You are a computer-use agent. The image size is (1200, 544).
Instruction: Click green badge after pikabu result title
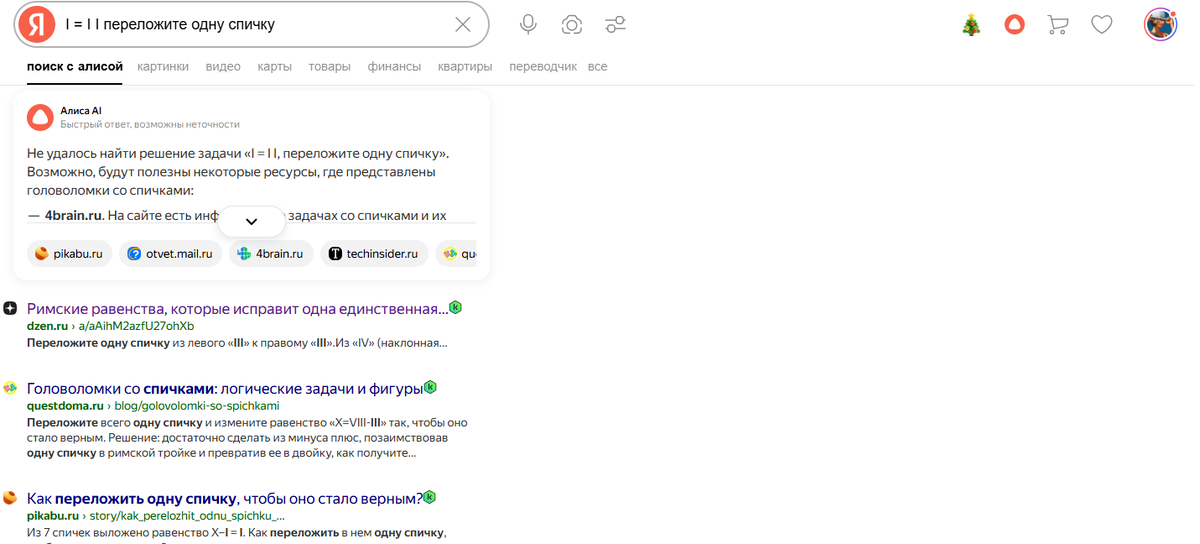(430, 497)
